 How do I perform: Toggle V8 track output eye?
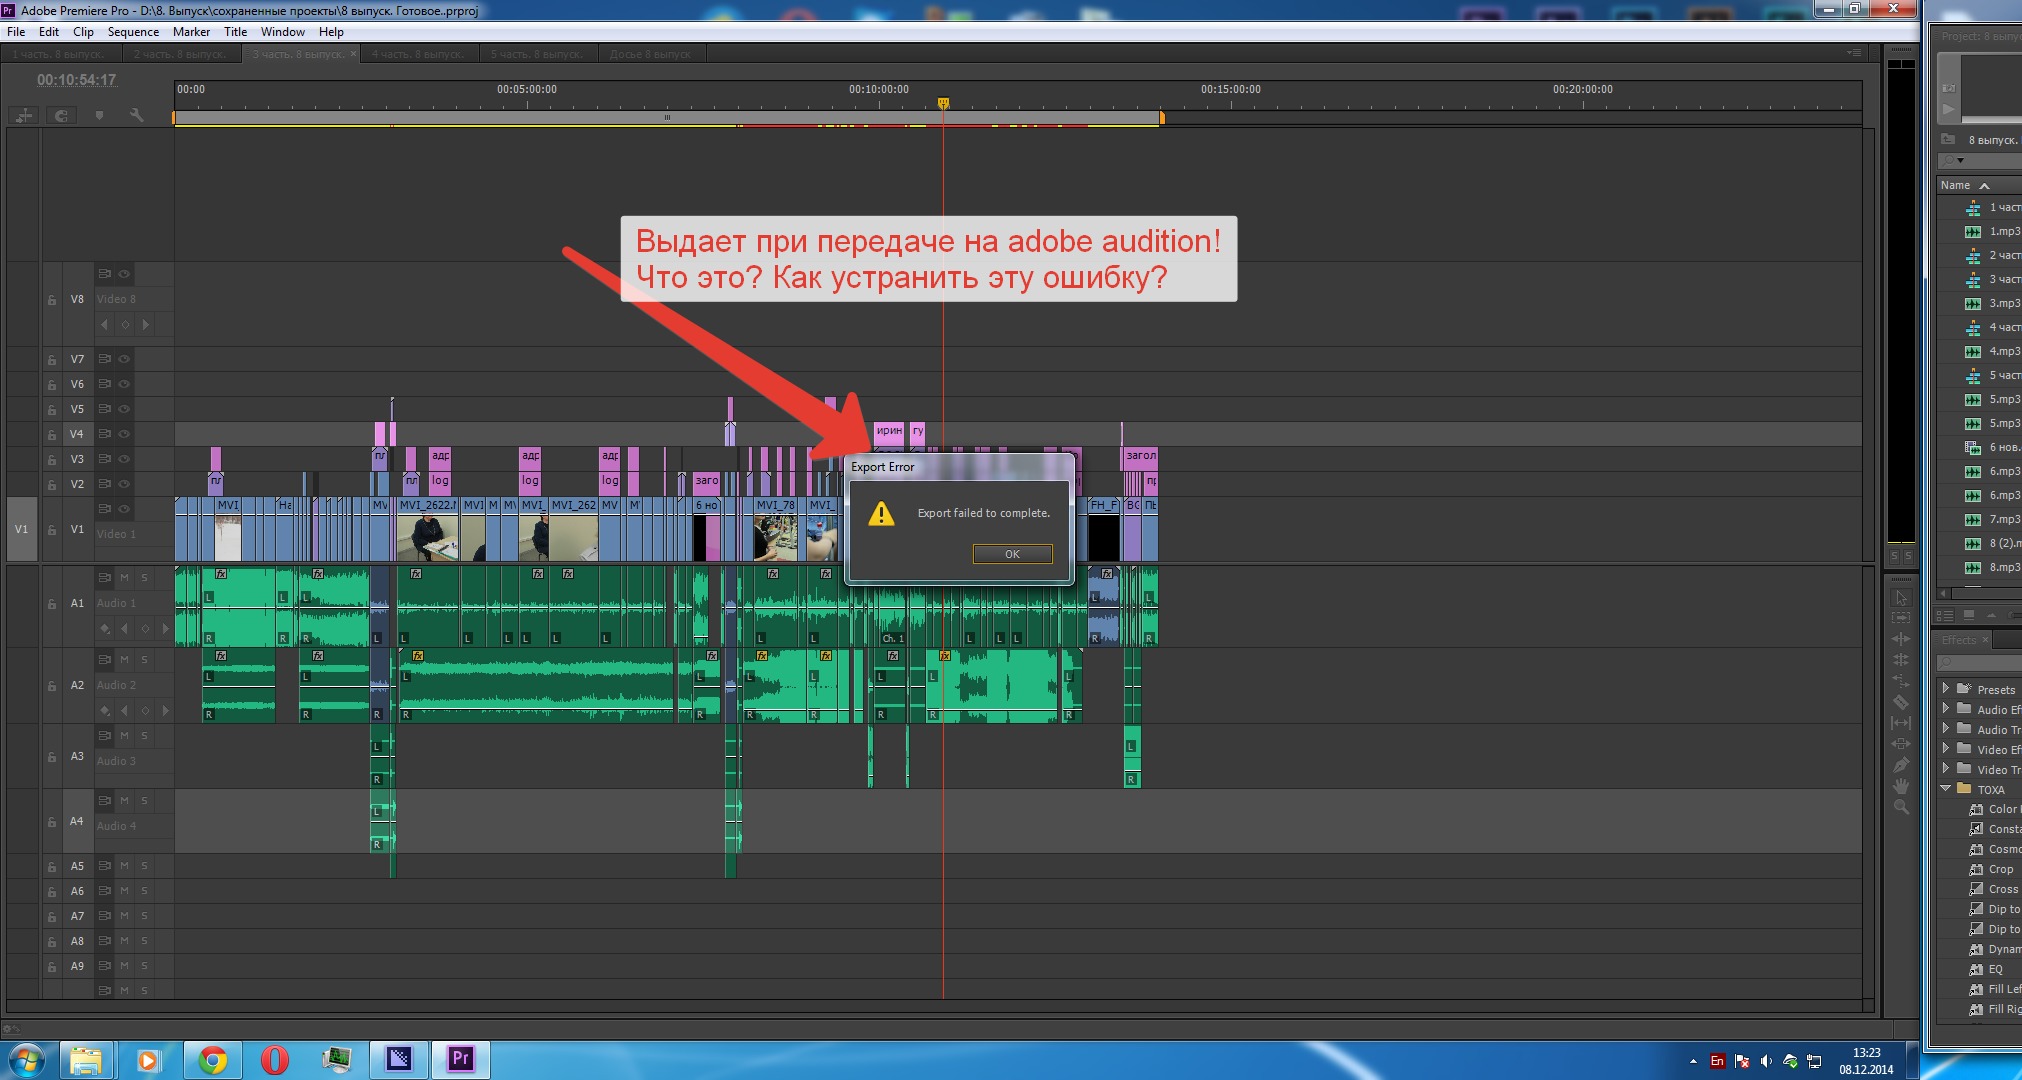click(x=125, y=273)
